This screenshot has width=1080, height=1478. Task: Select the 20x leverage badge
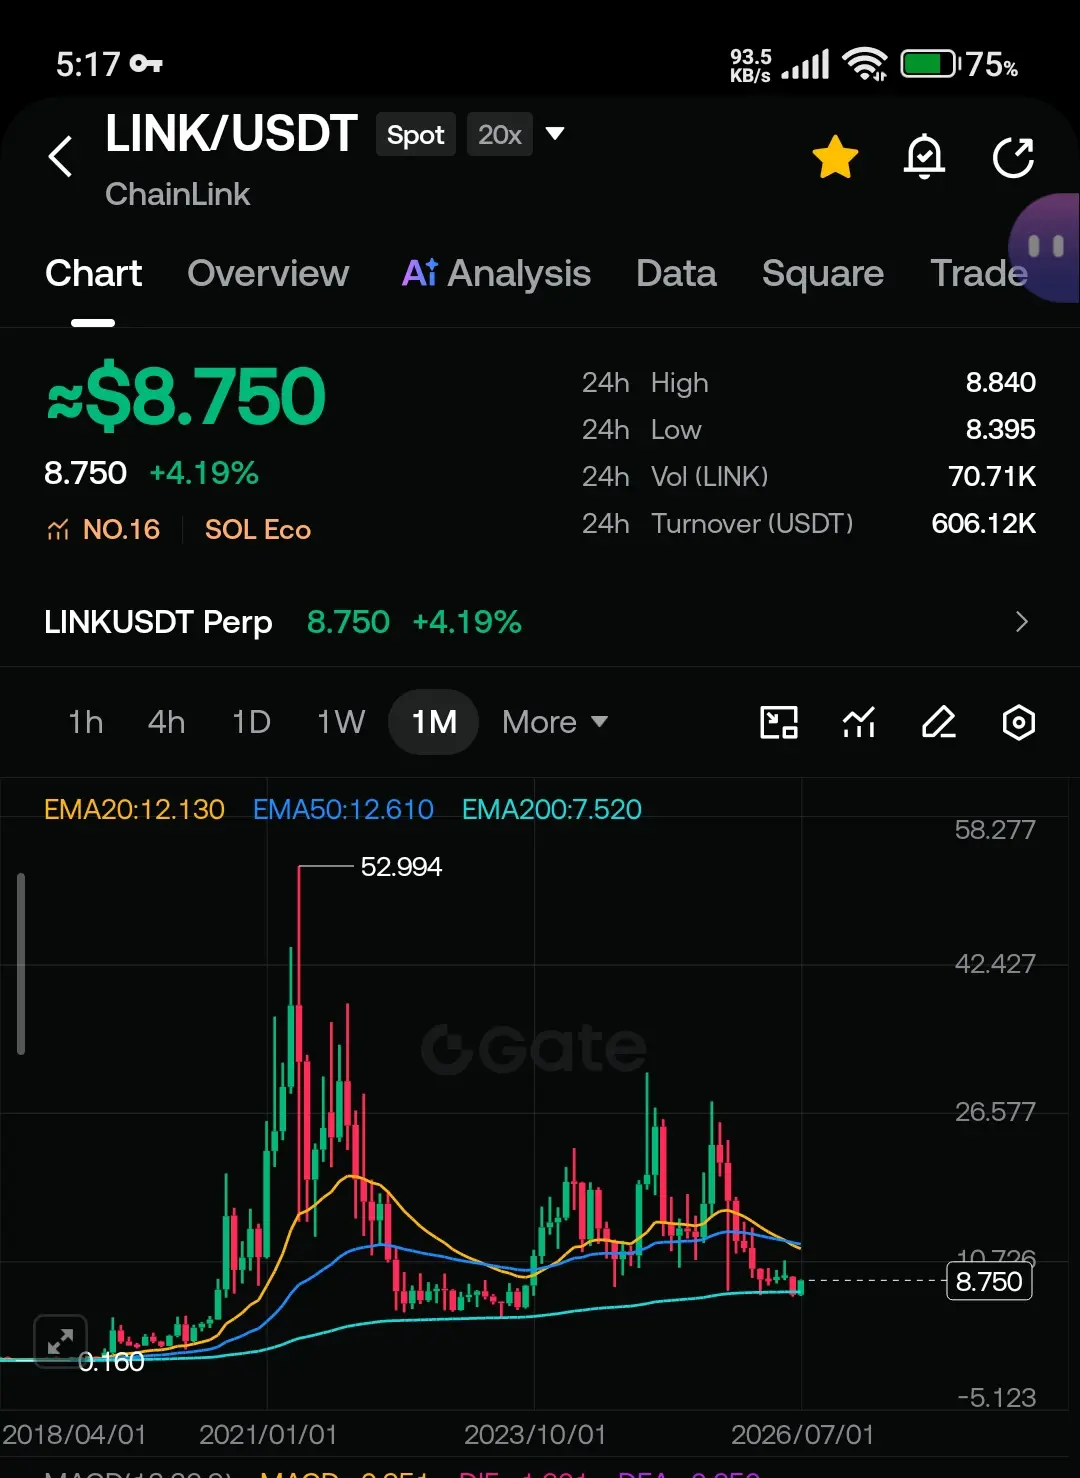point(499,134)
